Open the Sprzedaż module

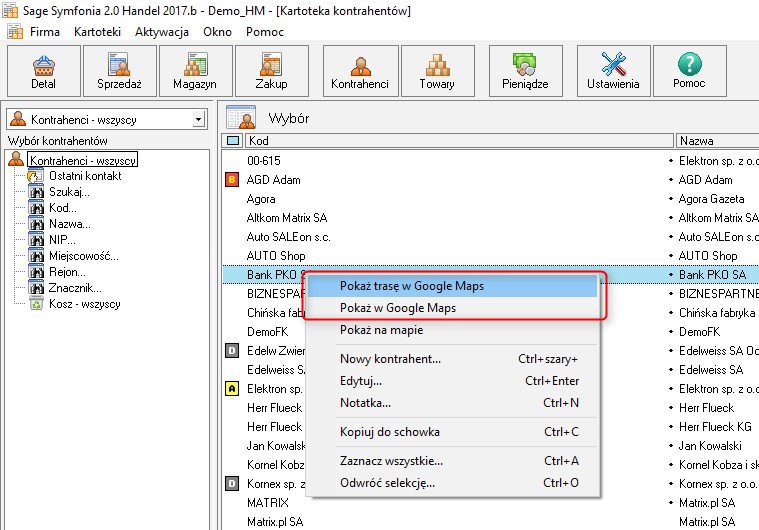point(120,71)
